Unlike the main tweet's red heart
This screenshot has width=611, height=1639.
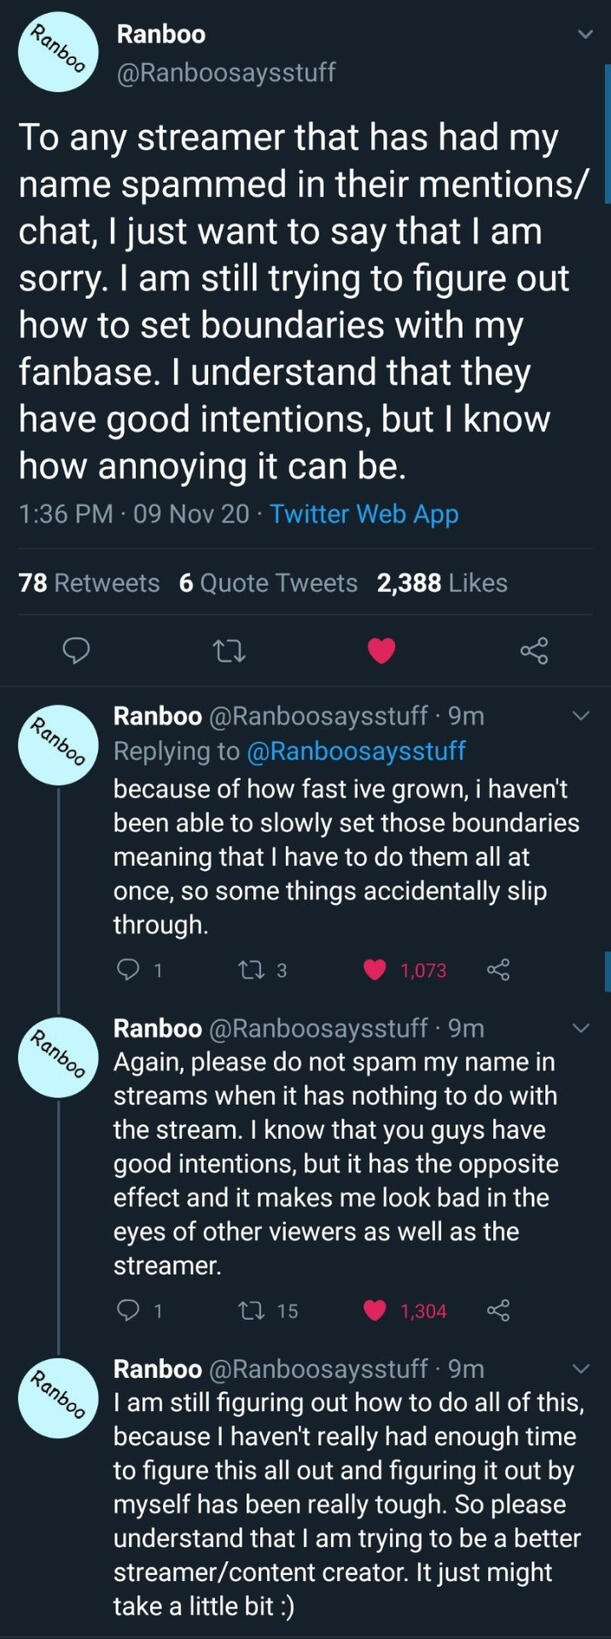[x=381, y=652]
